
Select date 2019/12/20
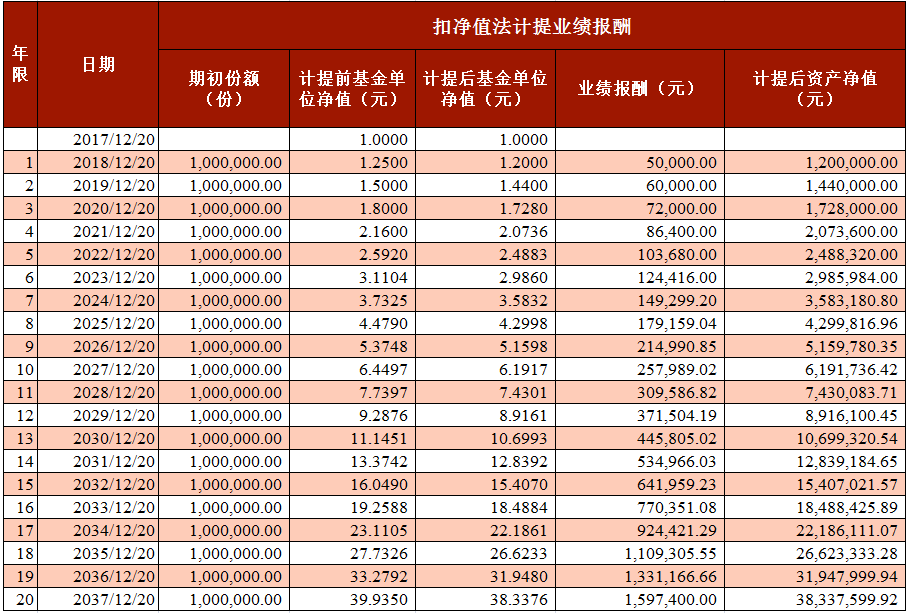pyautogui.click(x=98, y=186)
